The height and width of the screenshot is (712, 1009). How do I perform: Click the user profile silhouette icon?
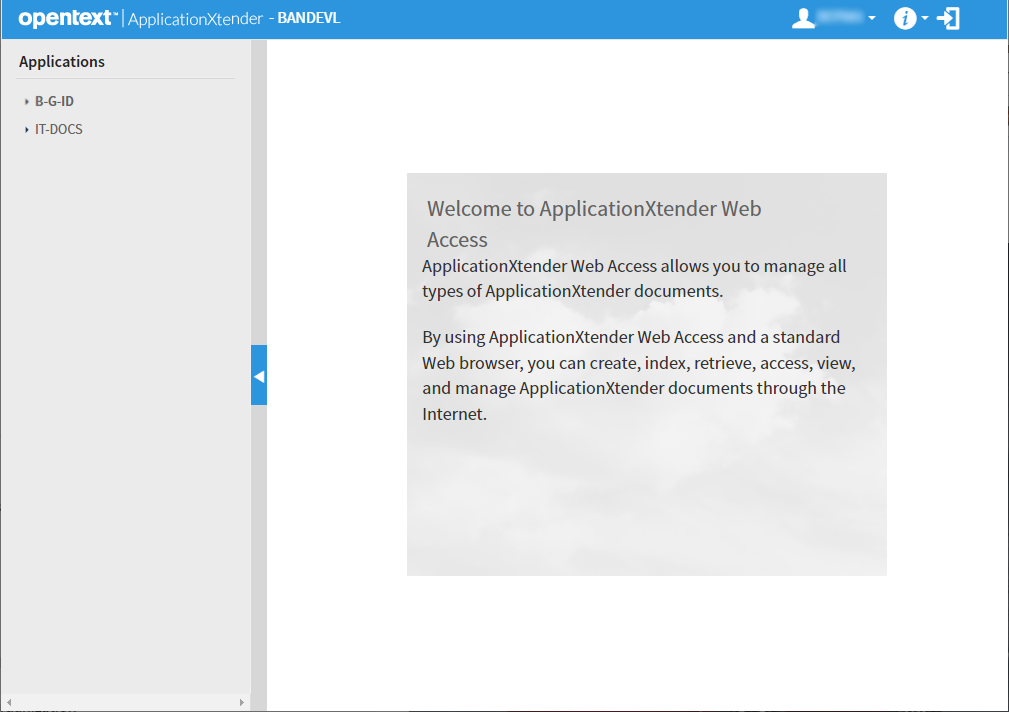803,19
